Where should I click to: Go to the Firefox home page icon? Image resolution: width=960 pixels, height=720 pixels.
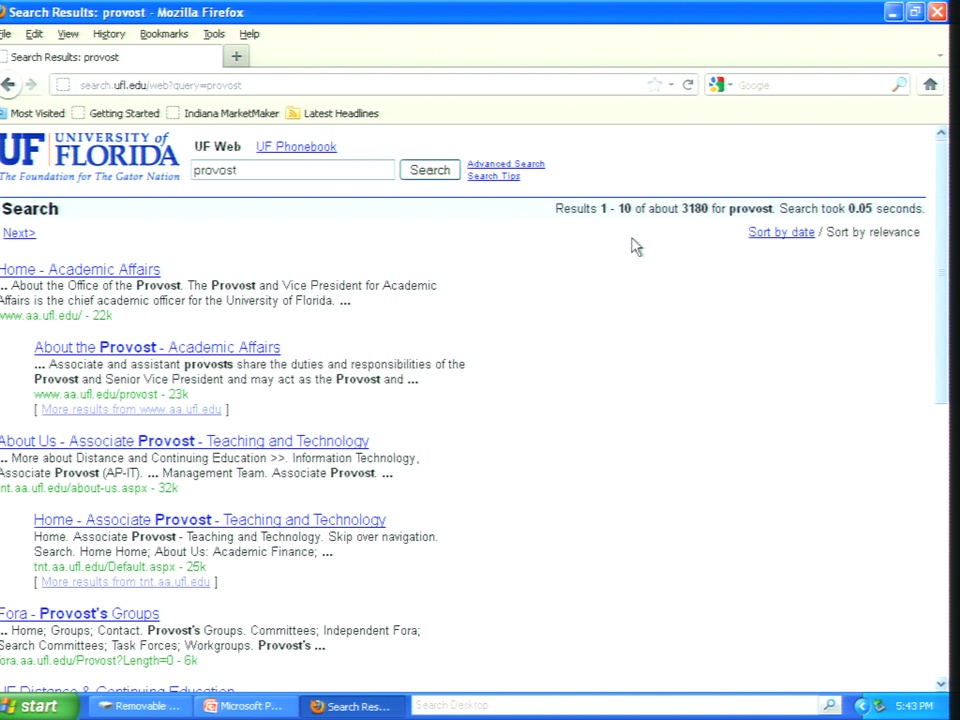click(930, 84)
